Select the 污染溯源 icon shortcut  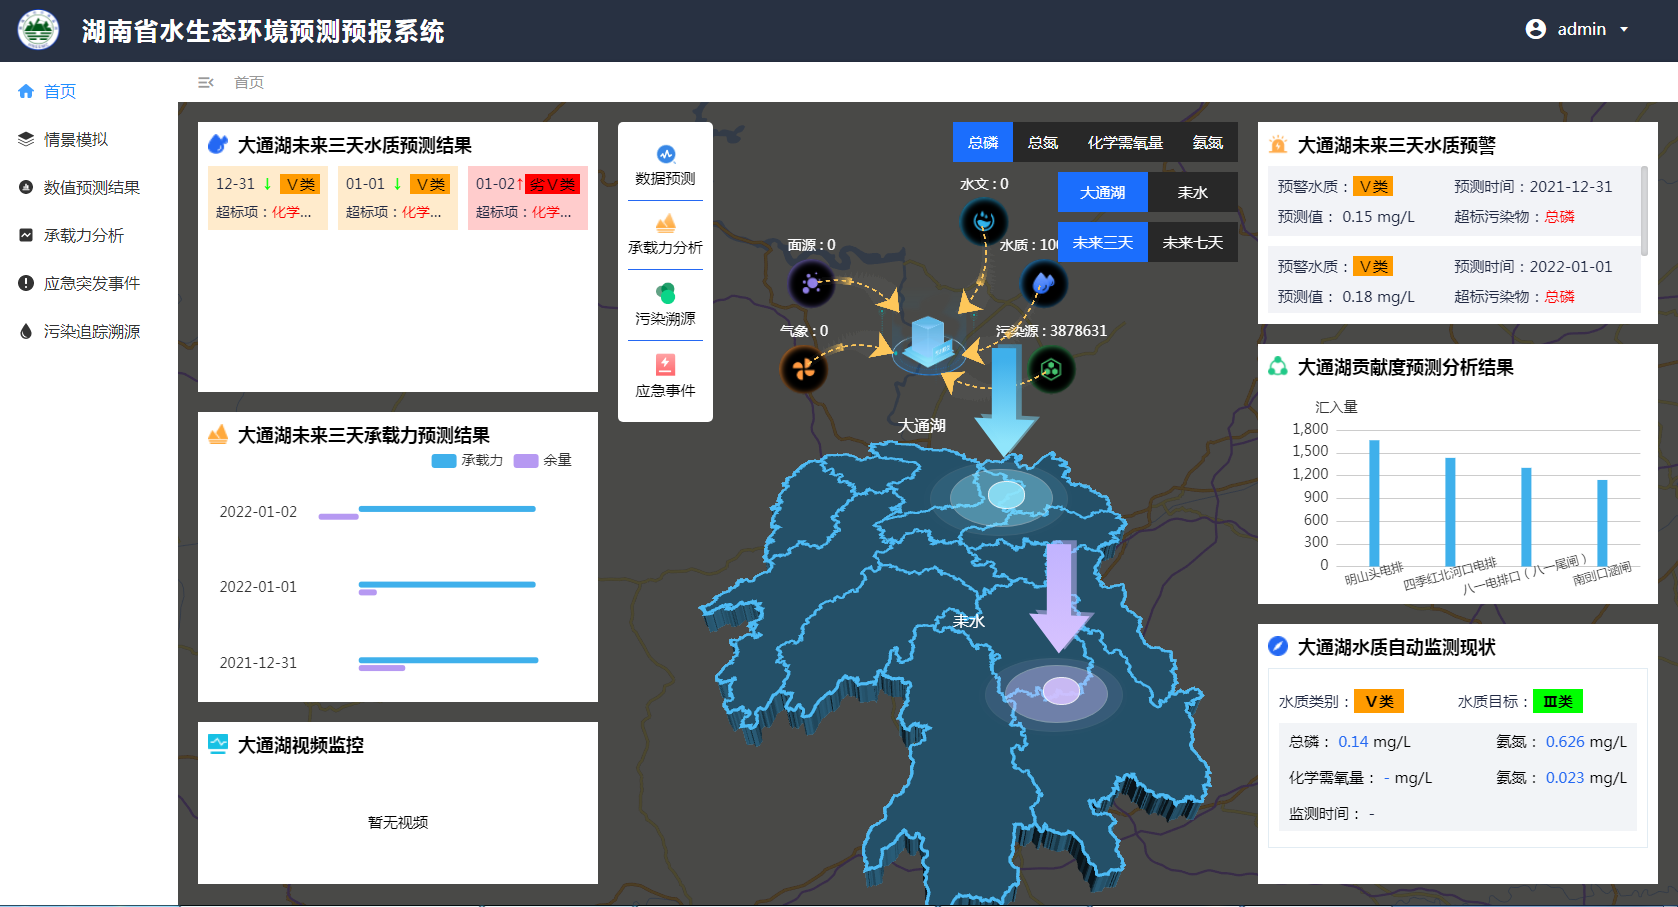[665, 294]
